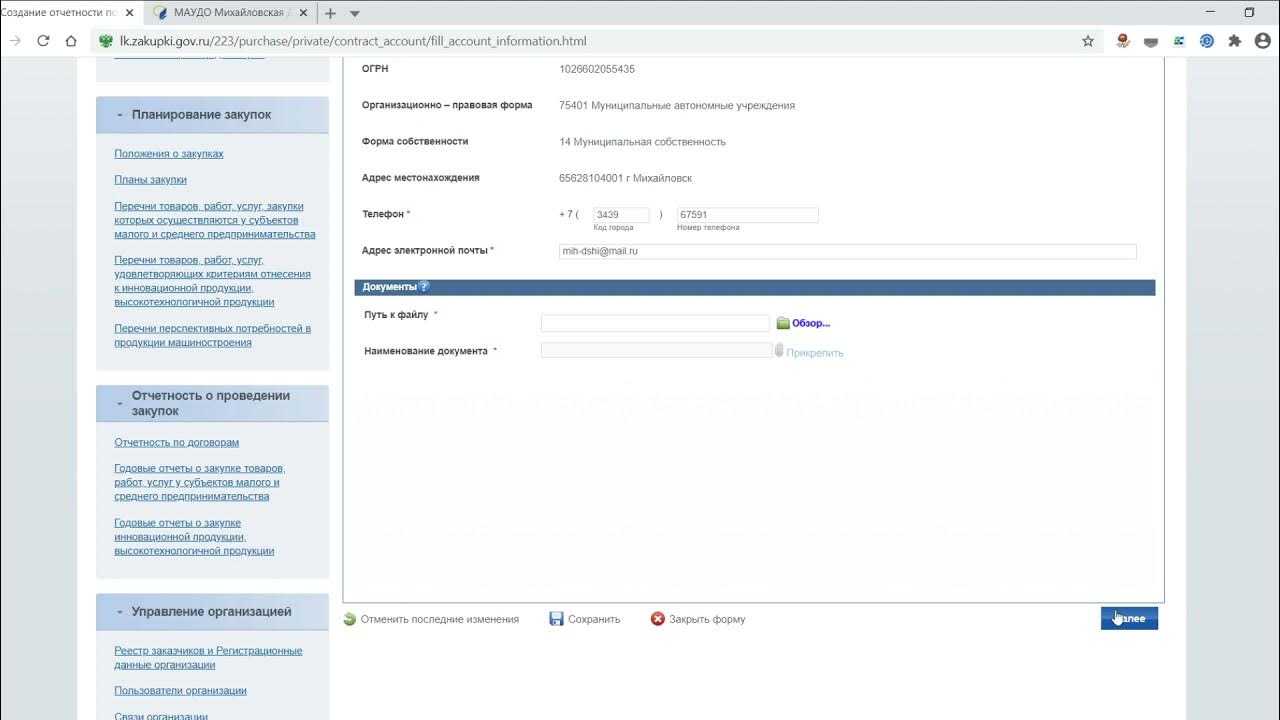Collapse the Отчетность о проведении закупок section
The width and height of the screenshot is (1280, 720).
tap(120, 404)
